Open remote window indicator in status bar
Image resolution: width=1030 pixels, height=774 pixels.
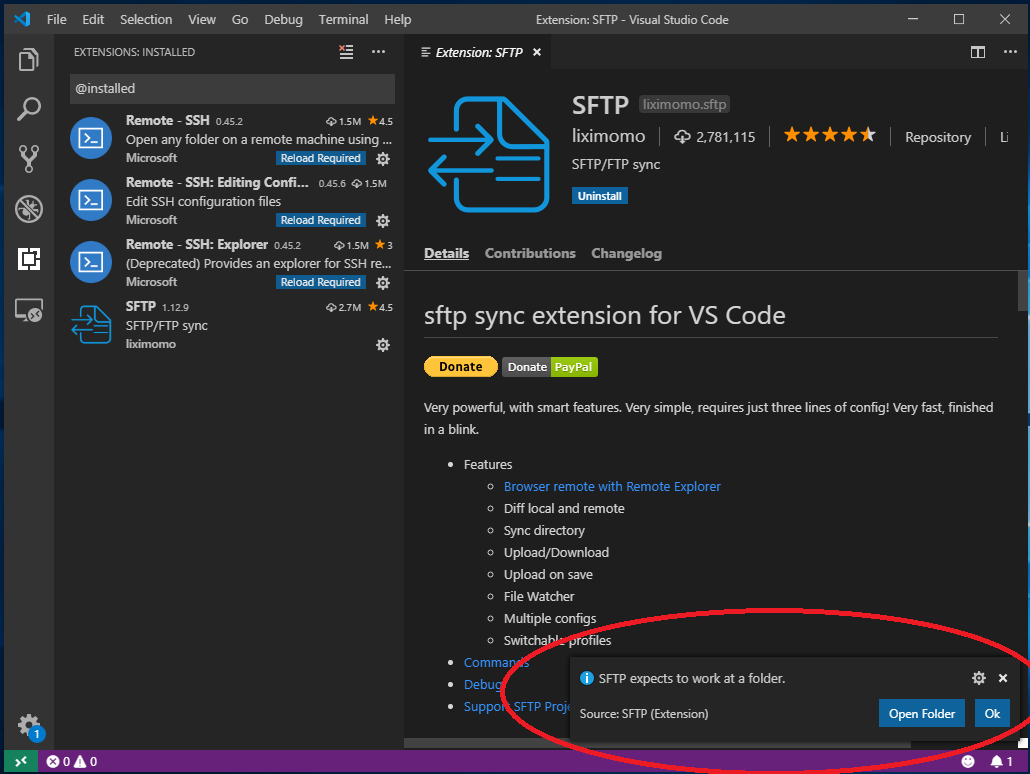pyautogui.click(x=21, y=762)
